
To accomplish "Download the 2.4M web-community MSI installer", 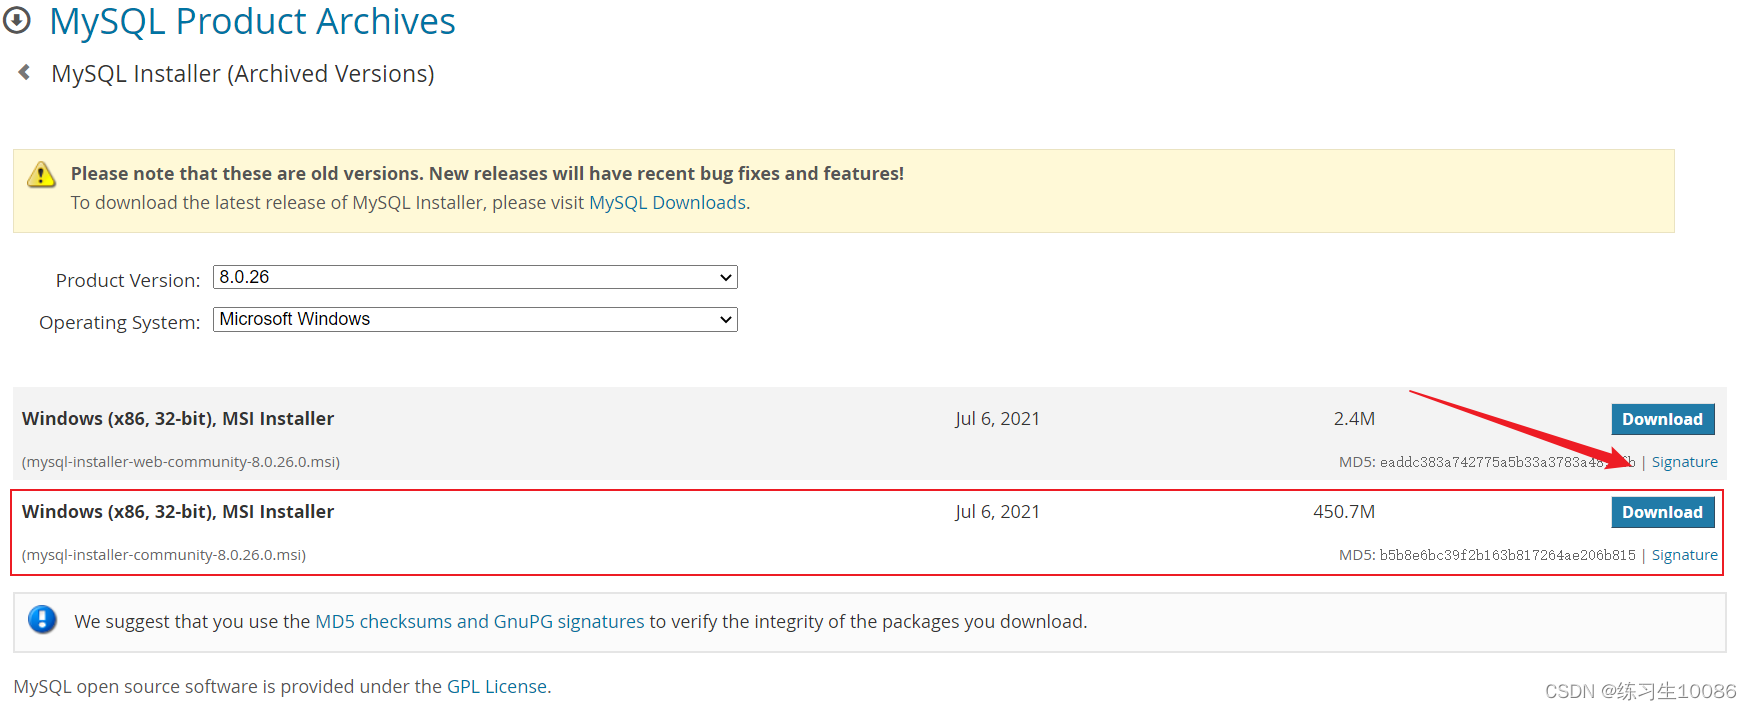I will (1662, 419).
